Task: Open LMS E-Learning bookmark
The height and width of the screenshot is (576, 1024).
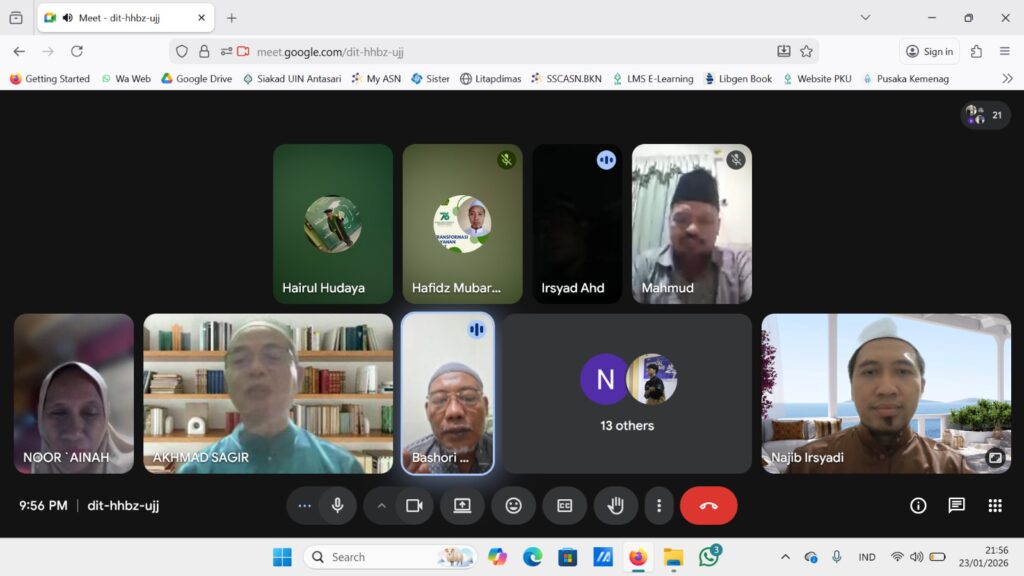Action: pos(653,78)
